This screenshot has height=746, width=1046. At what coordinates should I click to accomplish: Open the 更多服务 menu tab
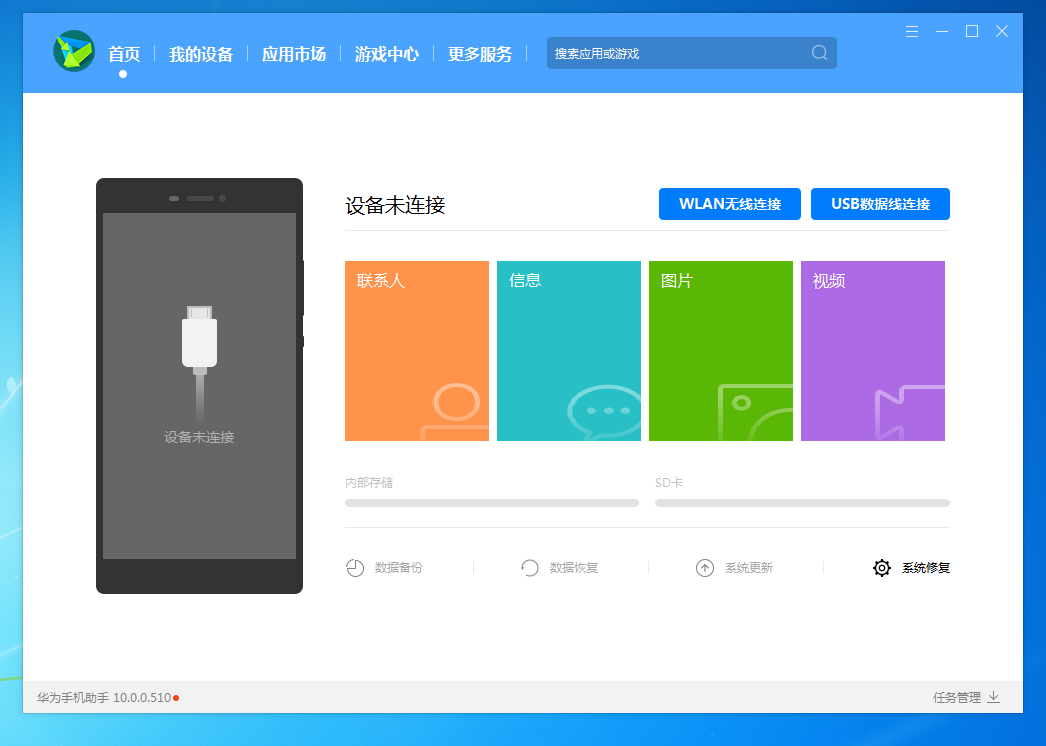click(x=480, y=54)
